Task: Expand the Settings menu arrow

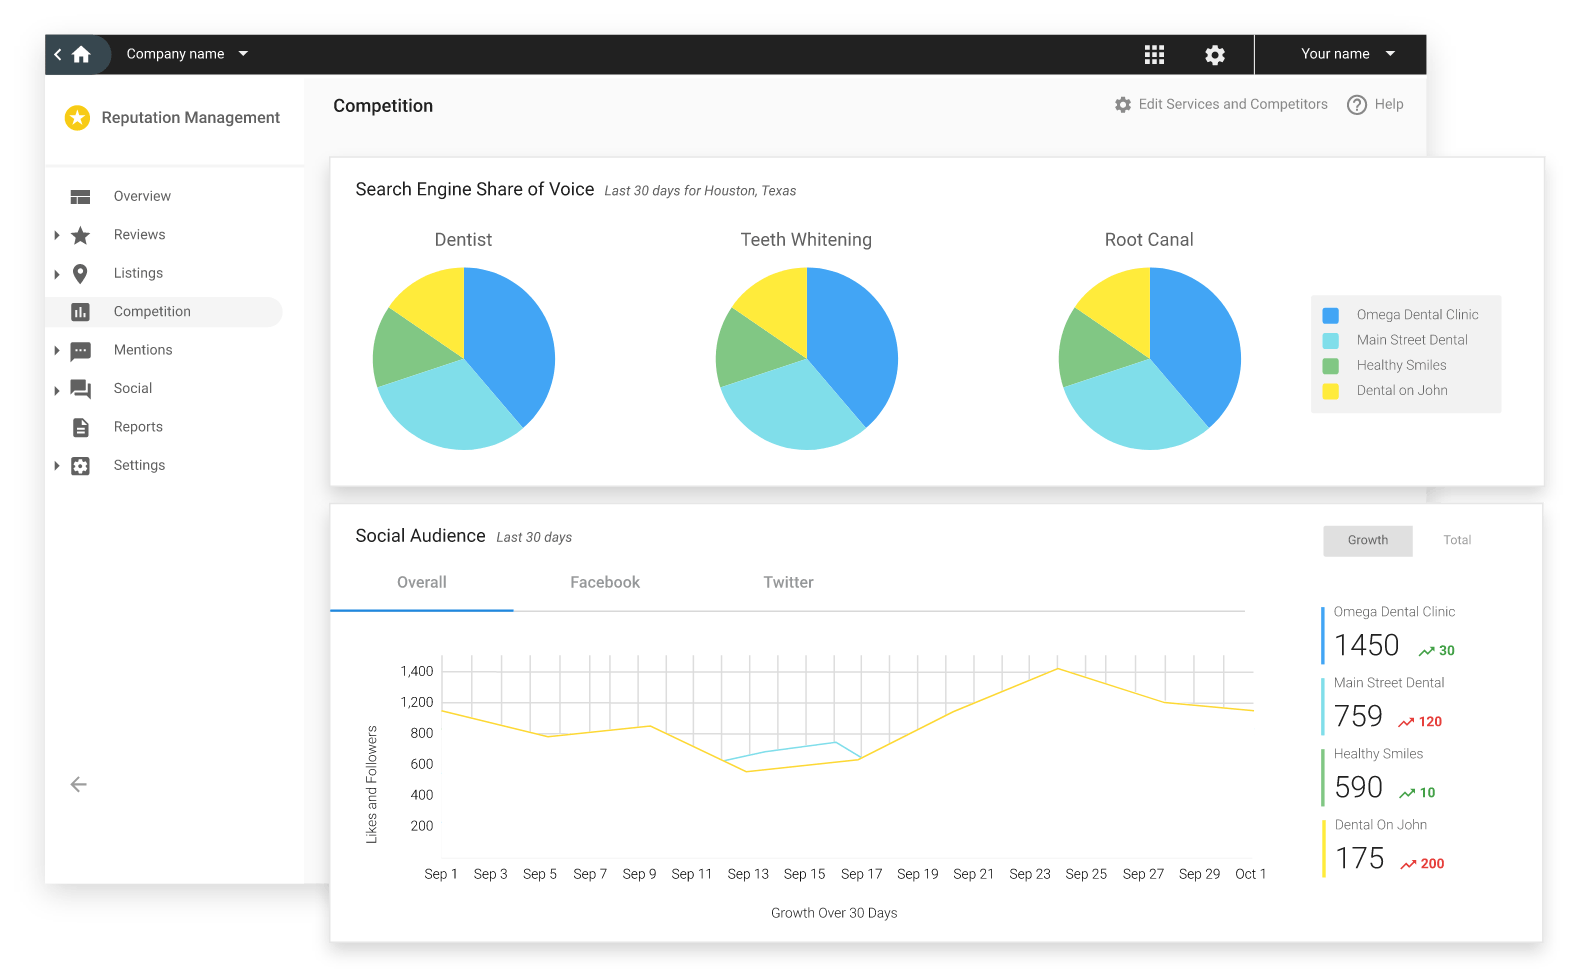Action: 57,466
